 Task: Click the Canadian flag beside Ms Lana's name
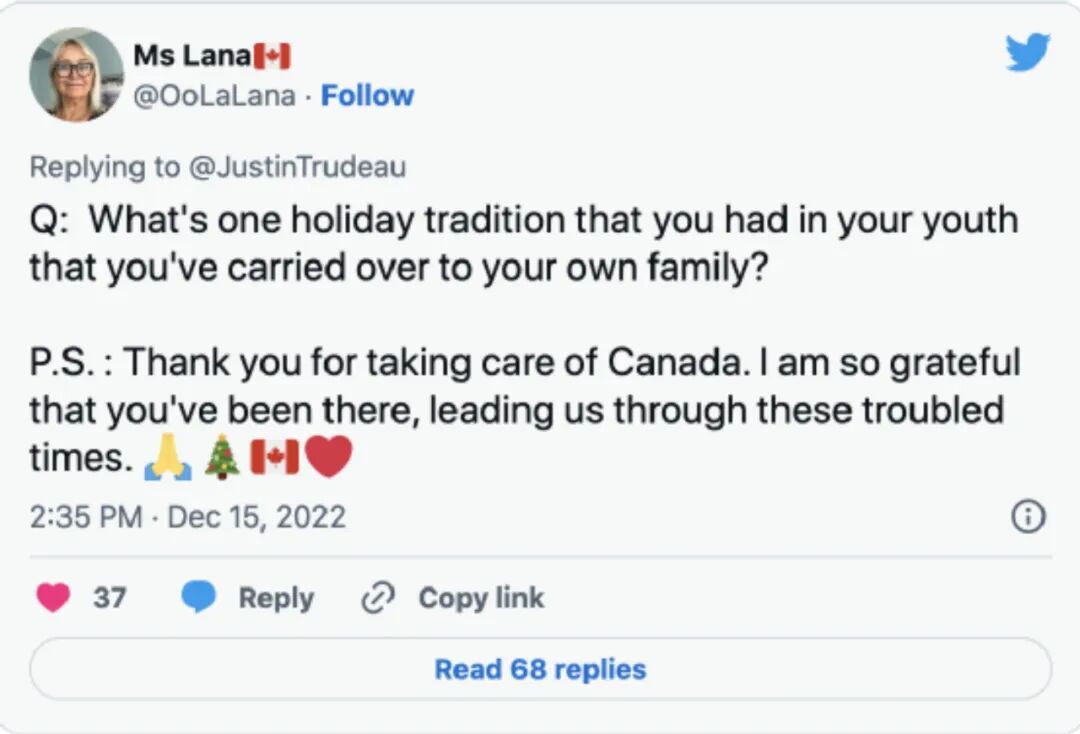pos(272,55)
